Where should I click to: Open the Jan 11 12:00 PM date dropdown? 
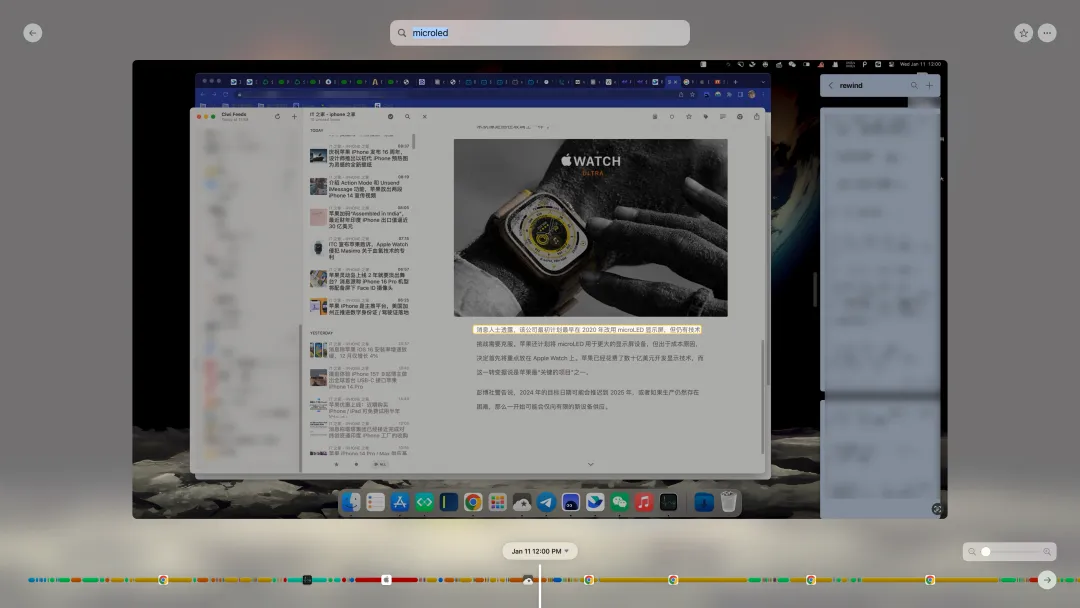(539, 552)
